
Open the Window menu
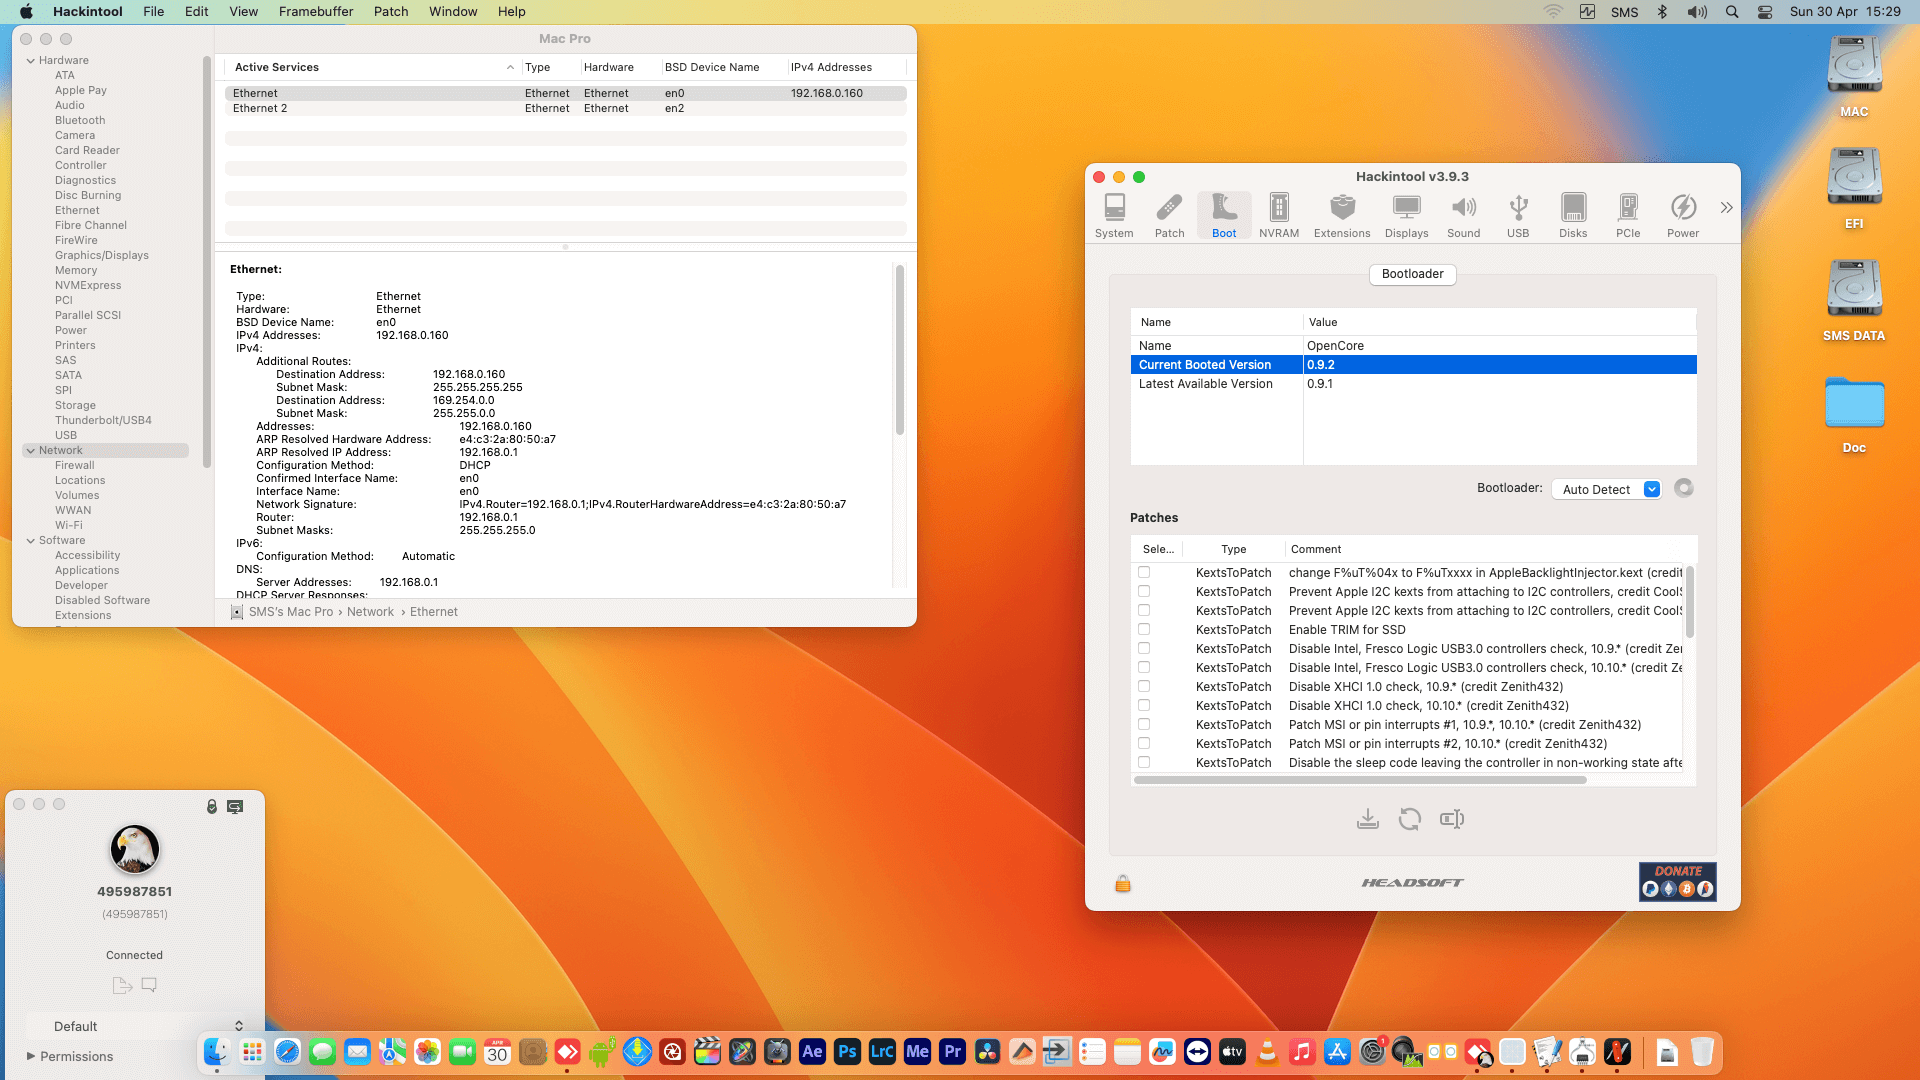pyautogui.click(x=453, y=12)
